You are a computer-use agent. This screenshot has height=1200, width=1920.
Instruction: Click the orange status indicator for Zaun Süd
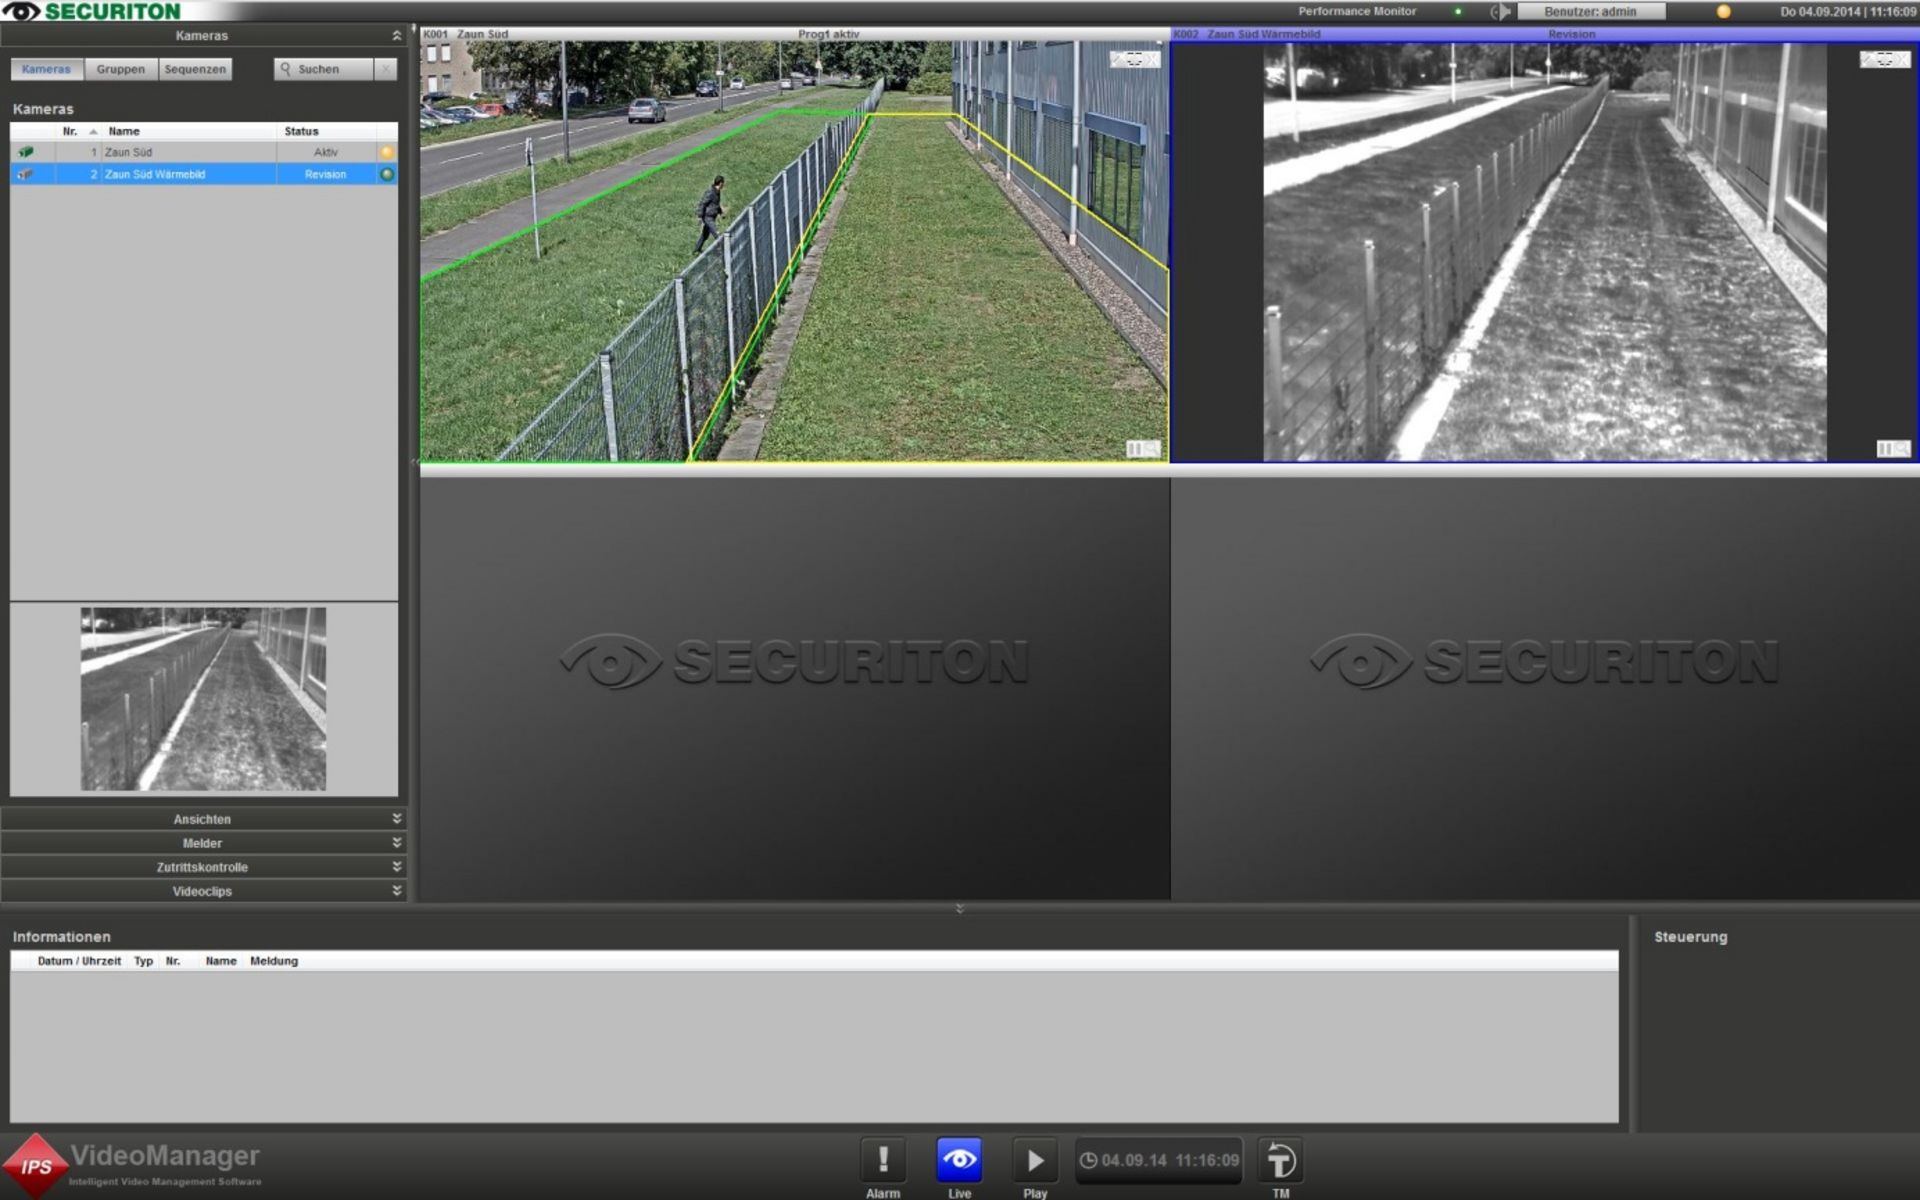(387, 152)
